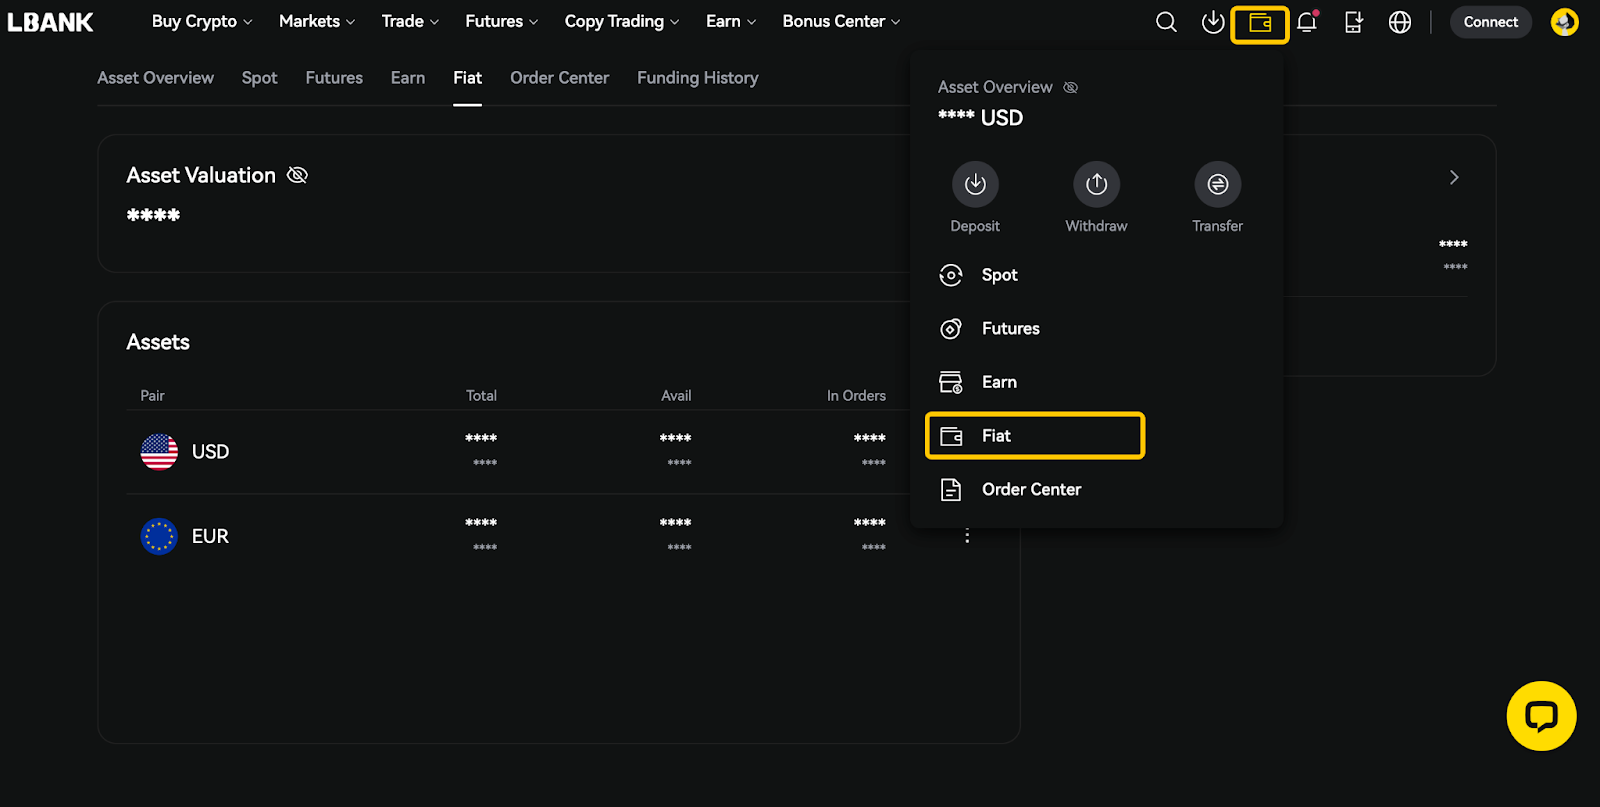Expand the Trade menu

(x=409, y=21)
